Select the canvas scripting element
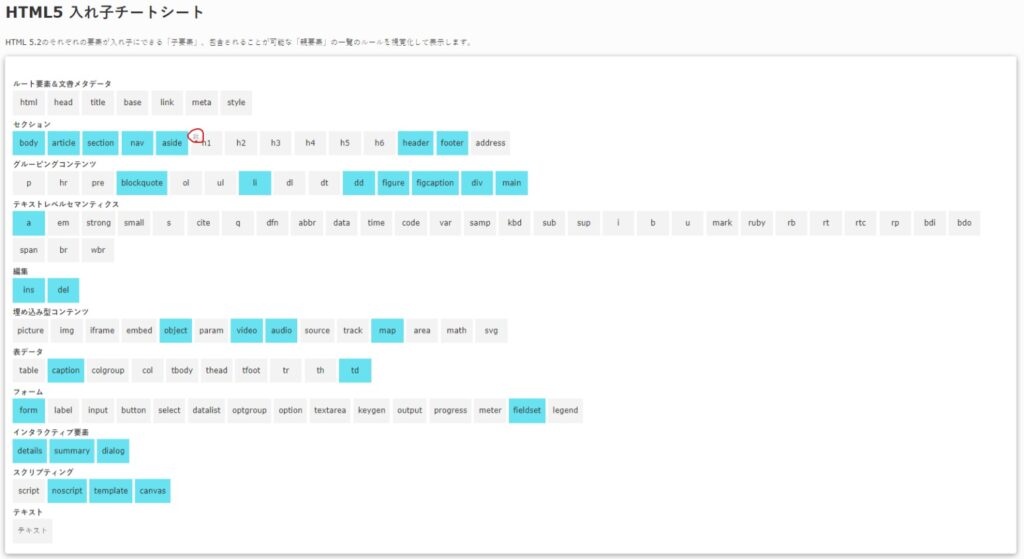This screenshot has height=559, width=1024. pos(153,491)
